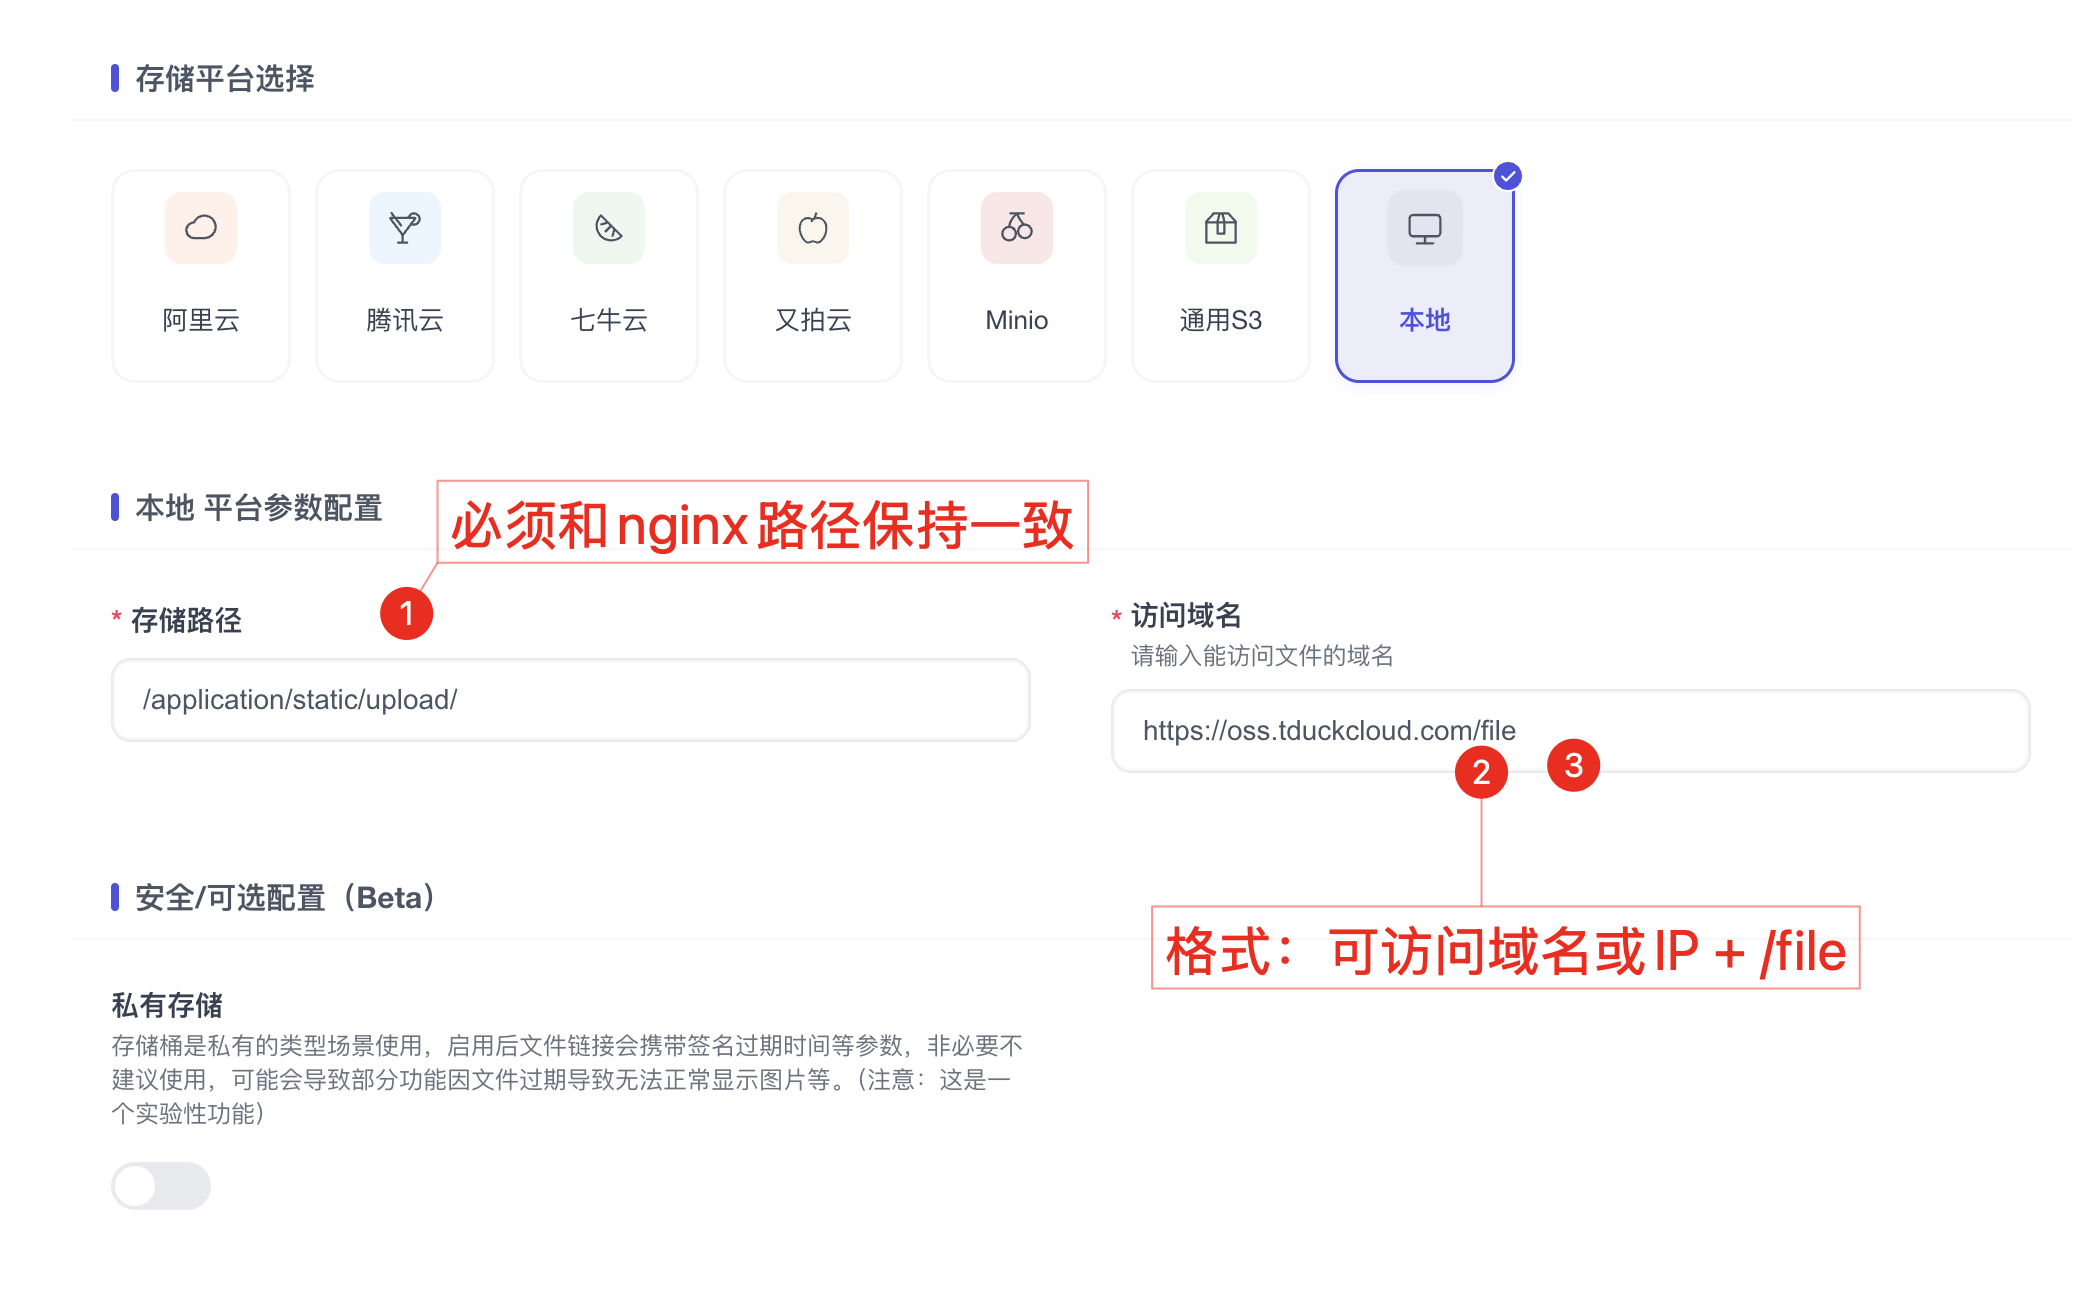The width and height of the screenshot is (2074, 1294).
Task: Click the 通用S3 box icon
Action: coord(1221,228)
